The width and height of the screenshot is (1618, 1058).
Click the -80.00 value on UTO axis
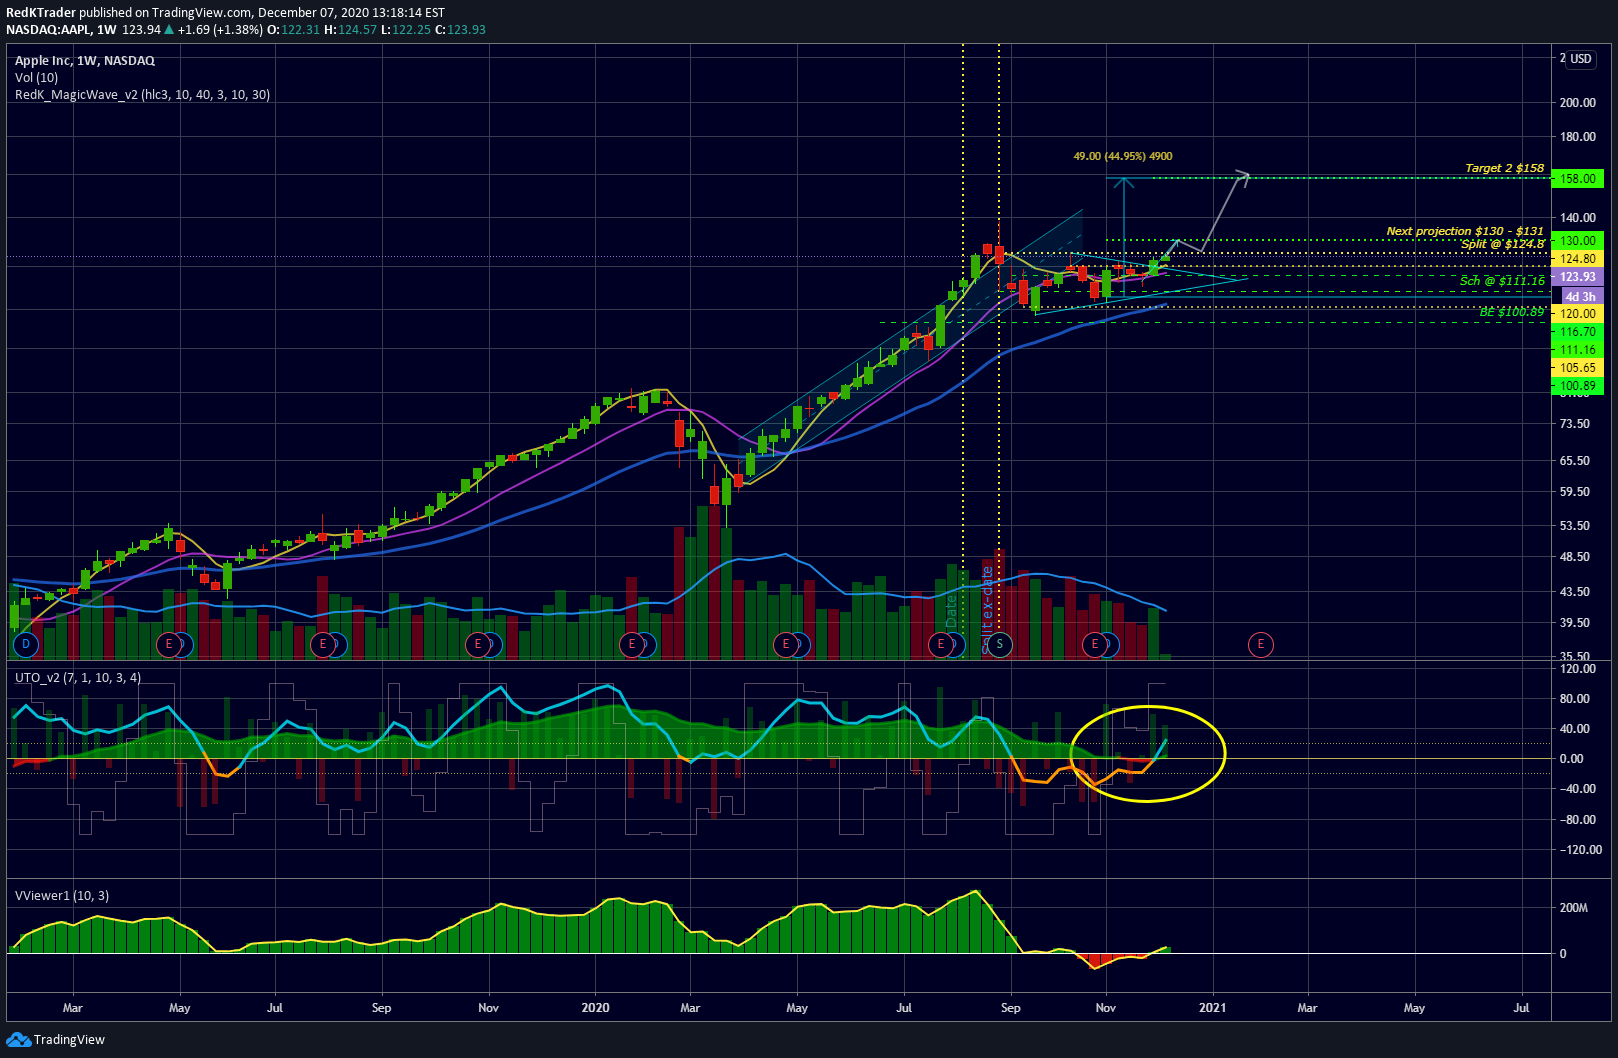(x=1577, y=820)
